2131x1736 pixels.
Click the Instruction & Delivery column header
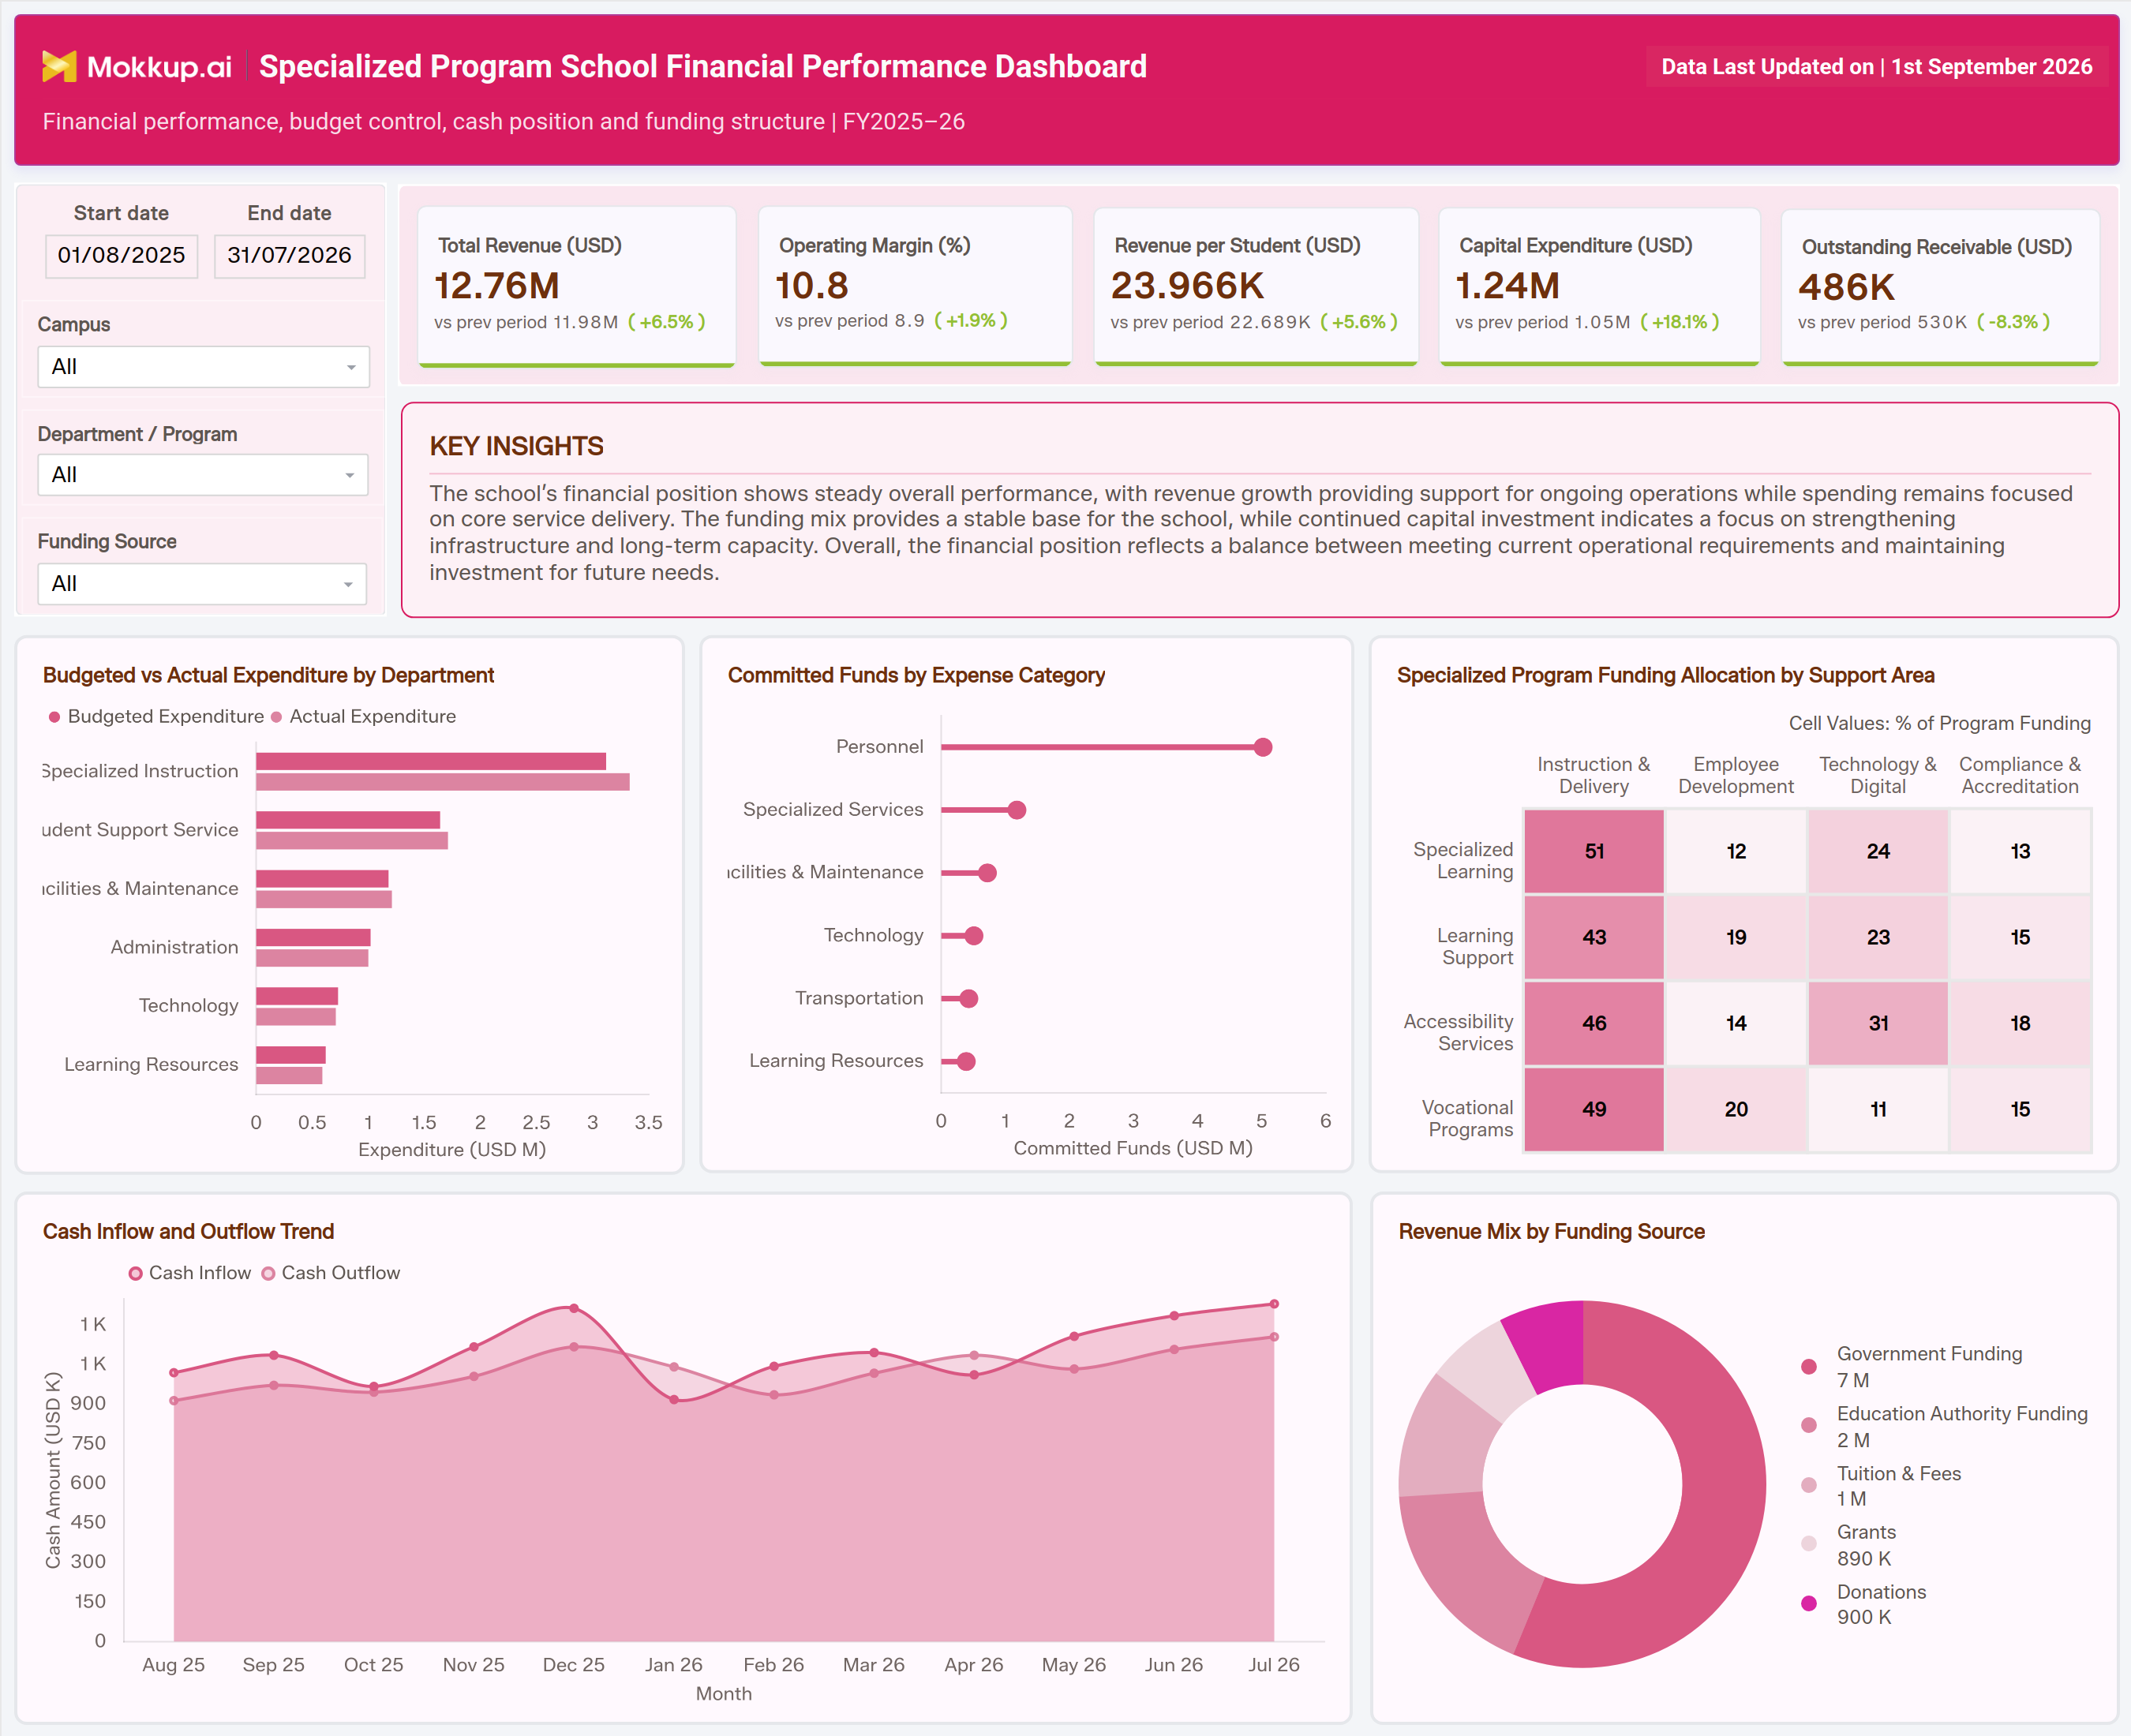1594,775
